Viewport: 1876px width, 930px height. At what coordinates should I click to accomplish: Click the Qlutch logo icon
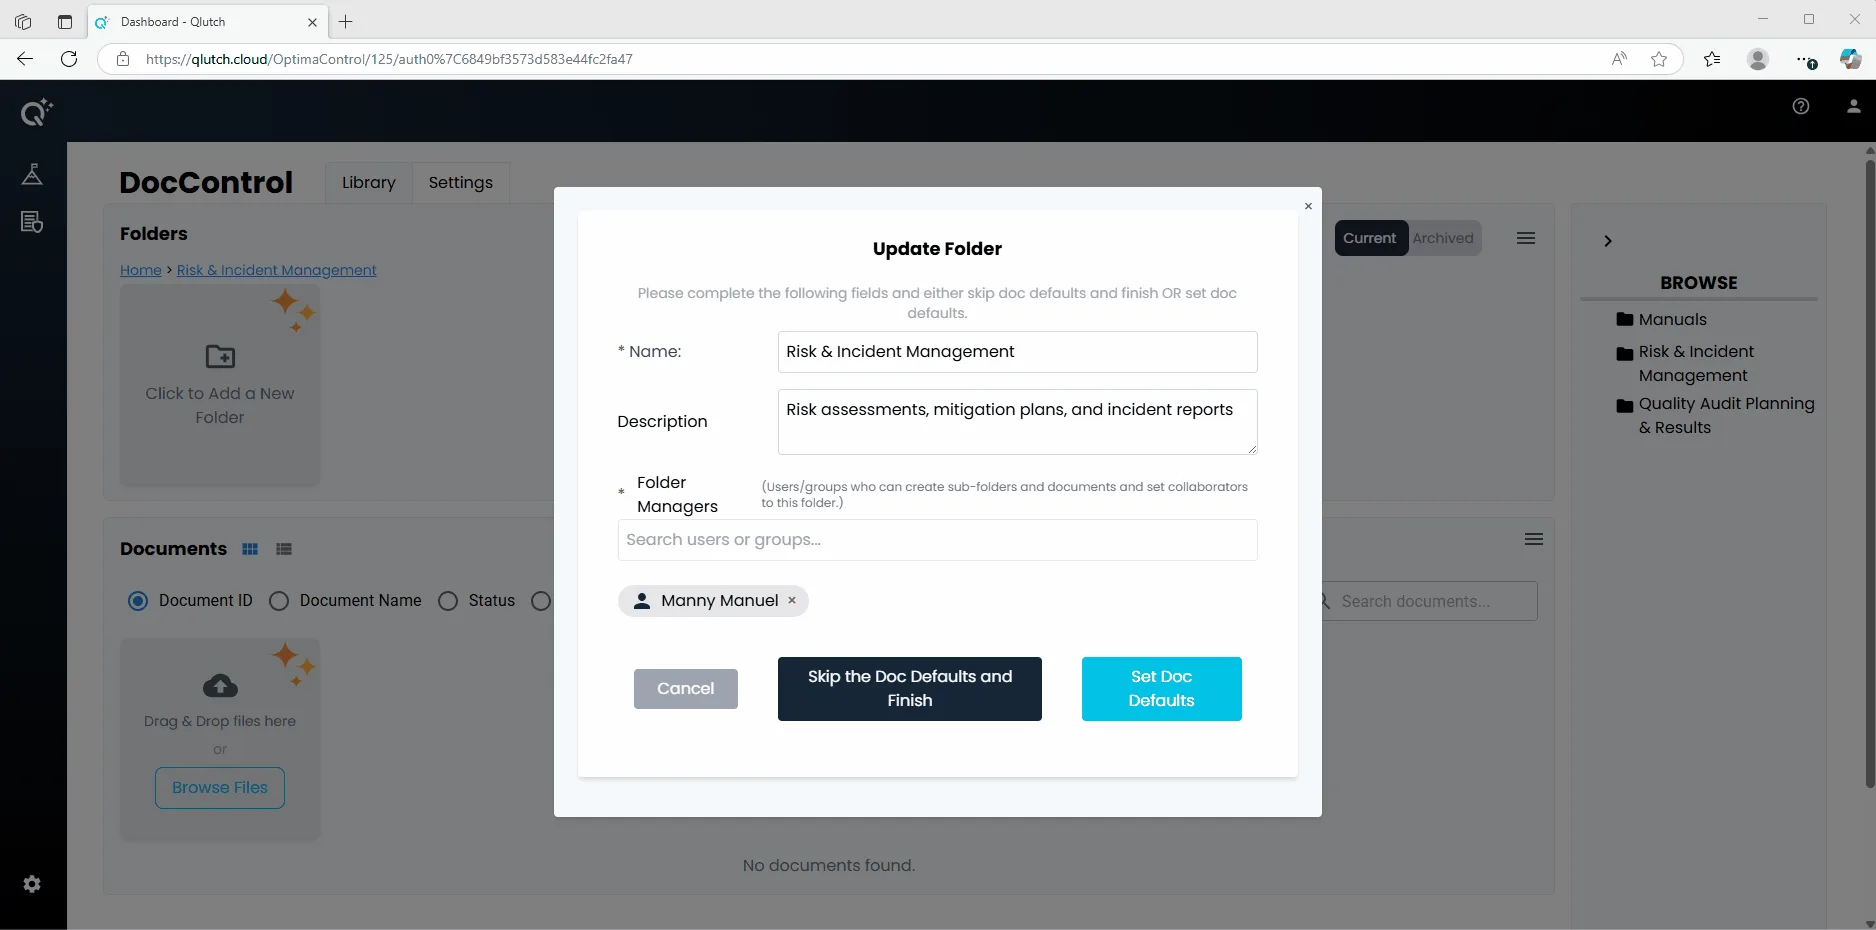[36, 112]
